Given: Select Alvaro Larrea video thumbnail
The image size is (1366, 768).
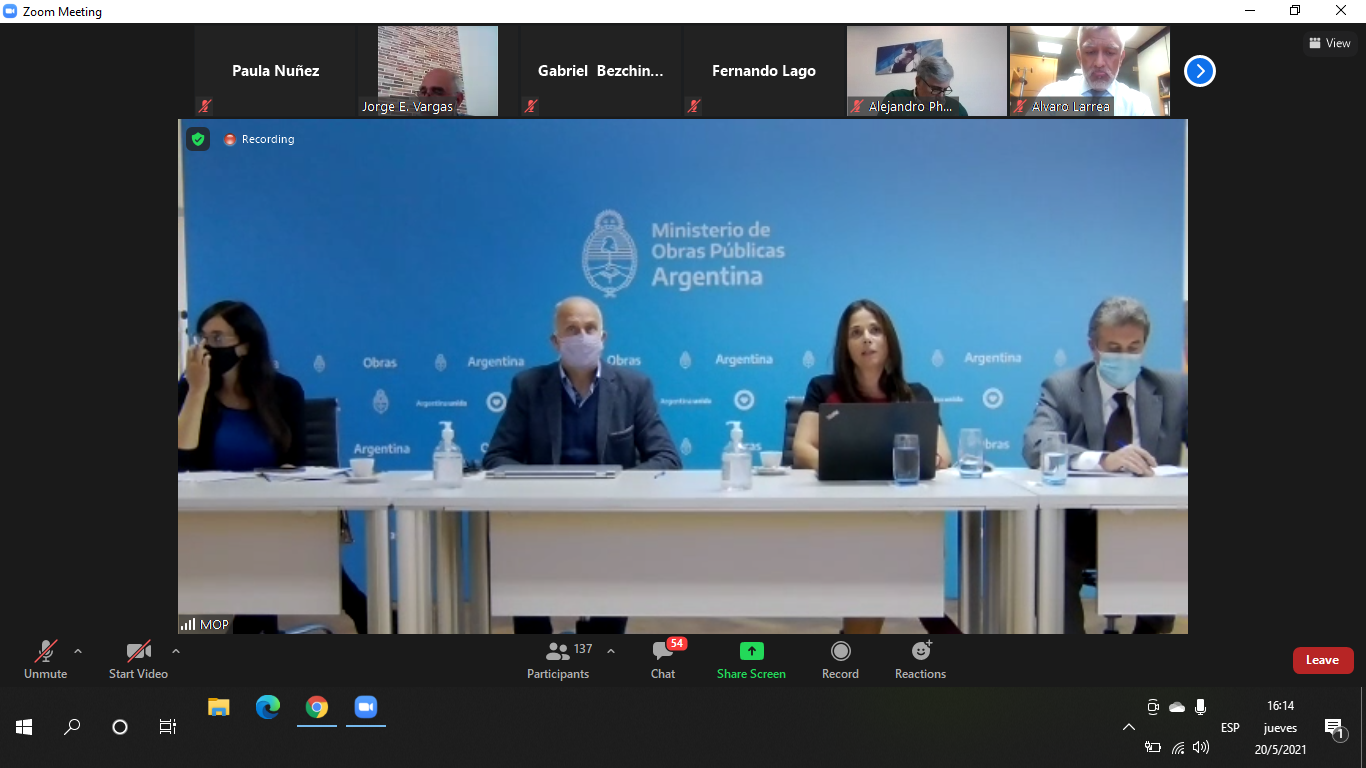Looking at the screenshot, I should coord(1090,71).
